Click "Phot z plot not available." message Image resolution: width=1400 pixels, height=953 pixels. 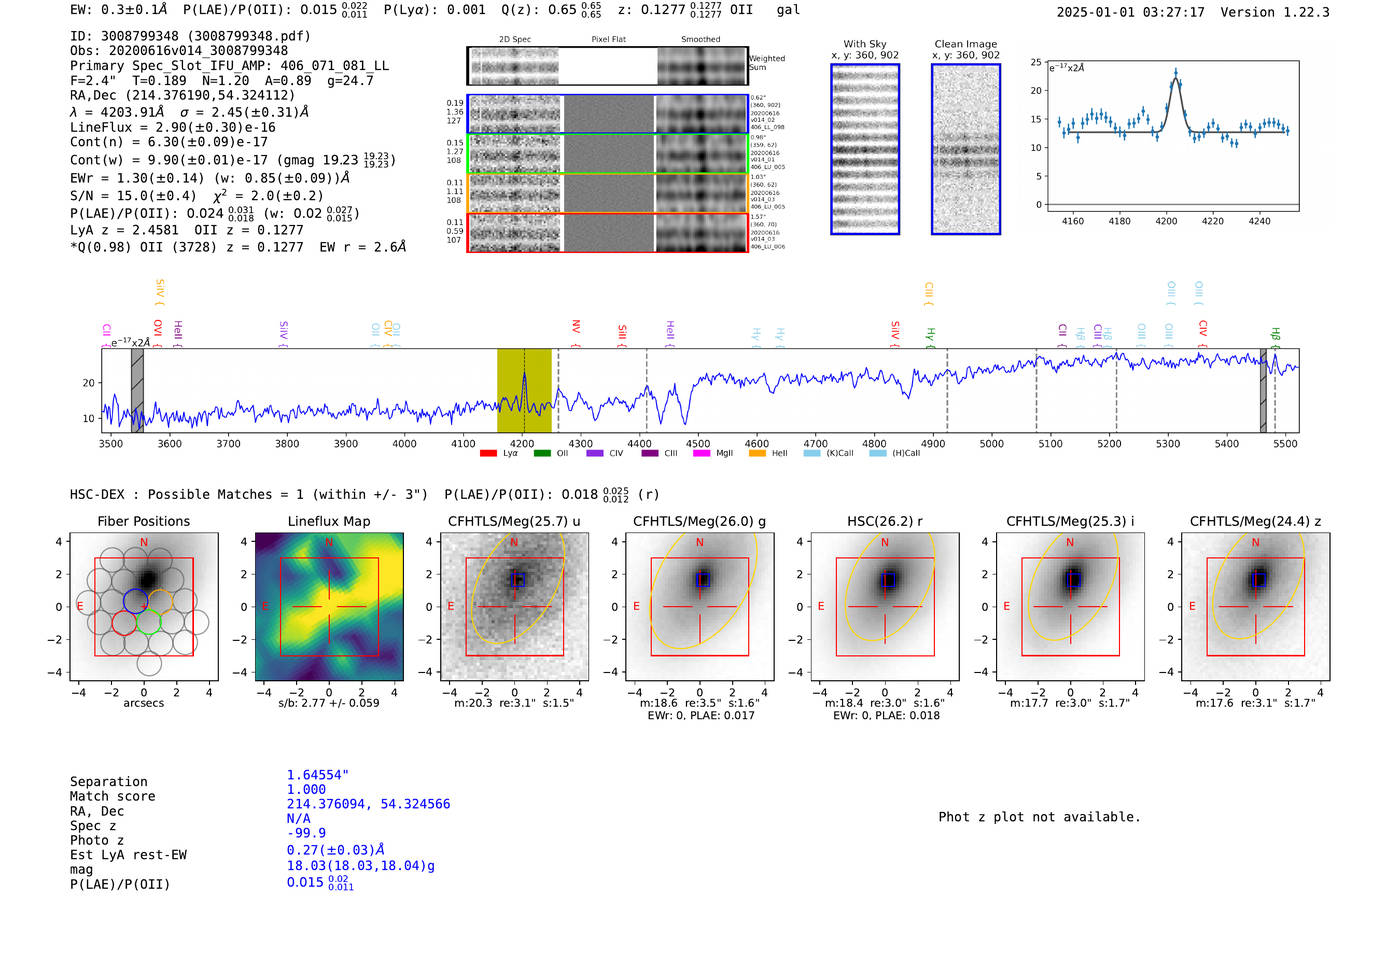tap(1039, 817)
